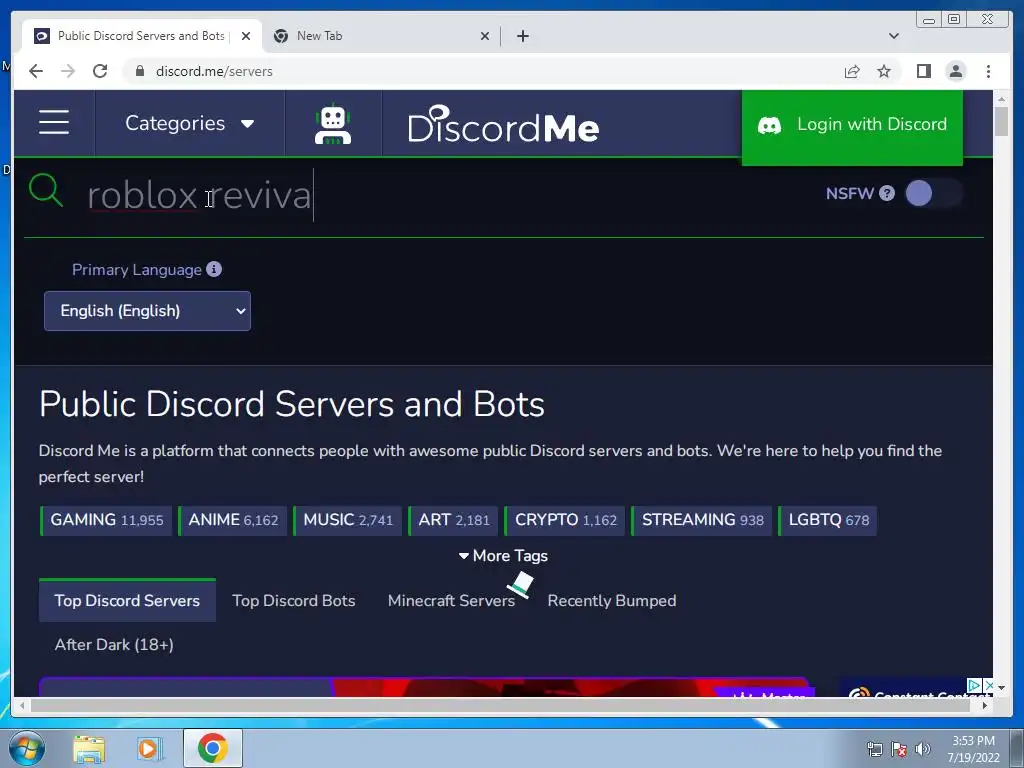This screenshot has width=1024, height=768.
Task: Click the ad close X icon
Action: 989,685
